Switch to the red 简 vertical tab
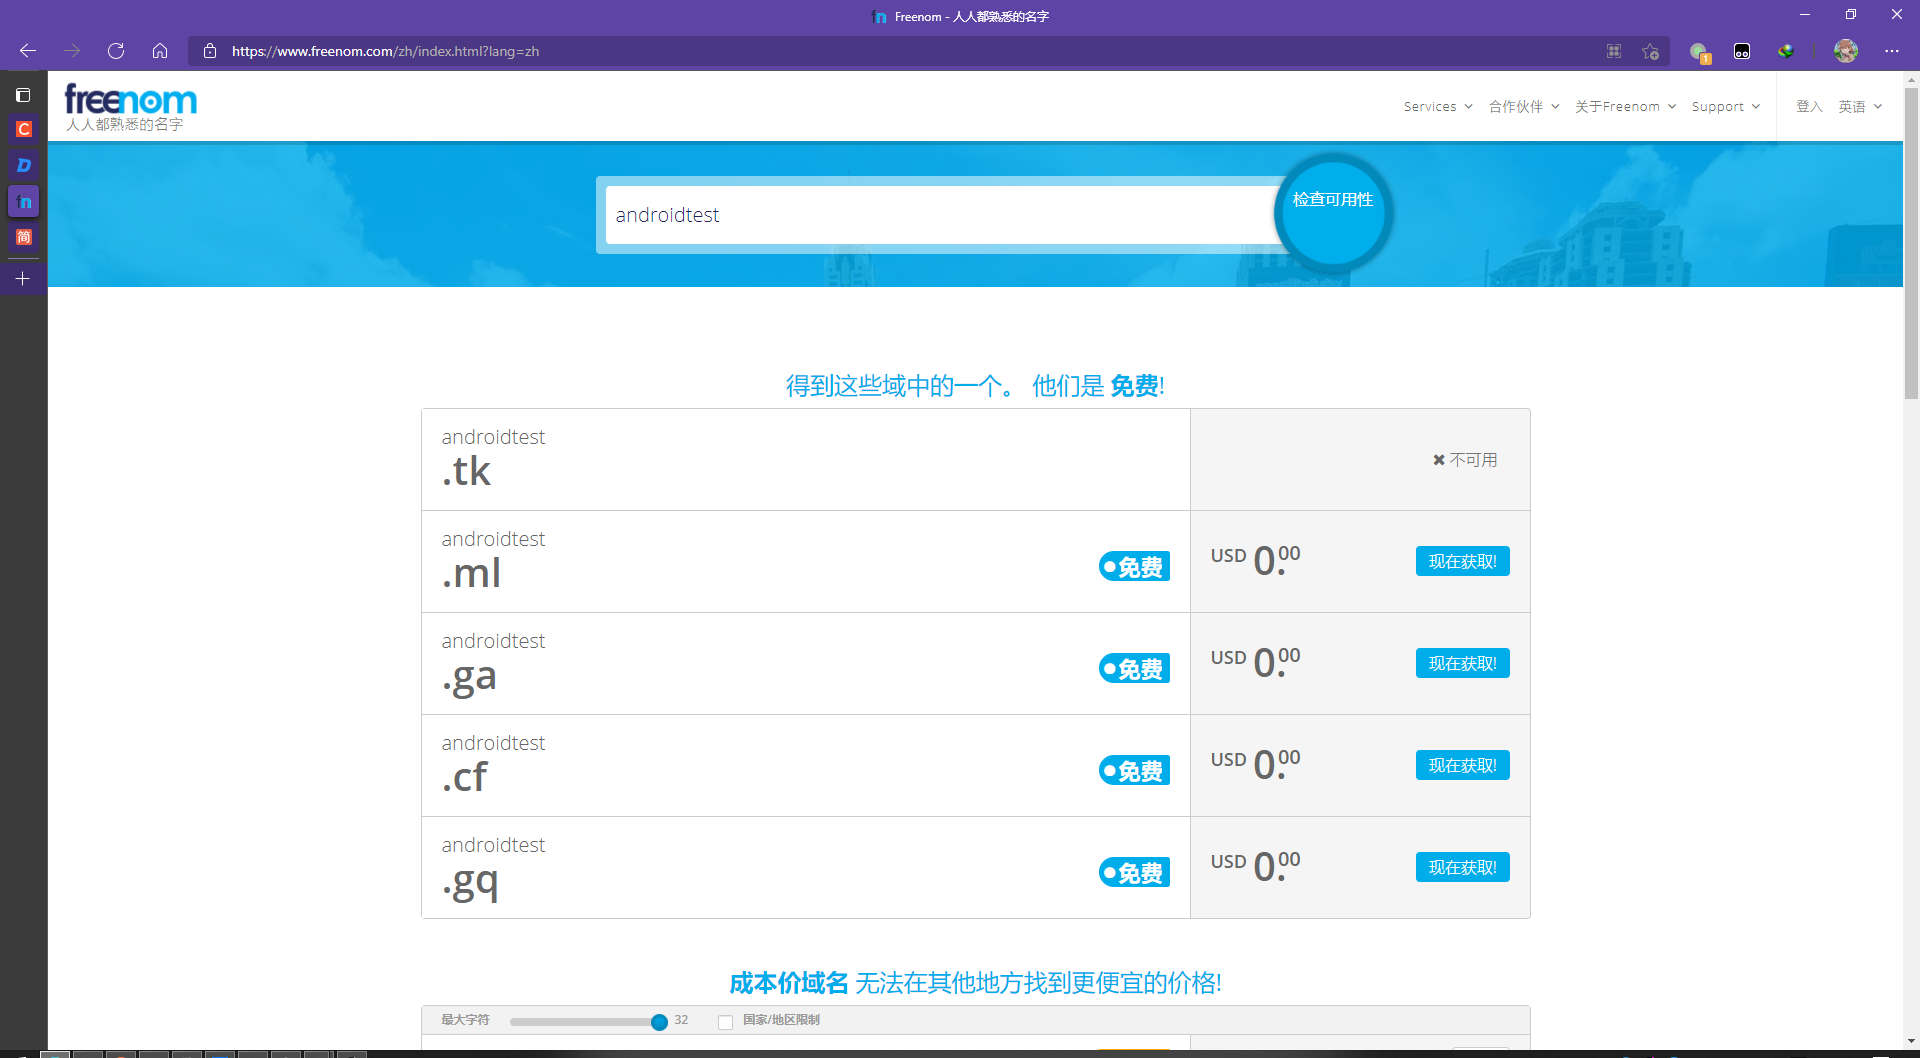This screenshot has width=1920, height=1058. pos(24,237)
